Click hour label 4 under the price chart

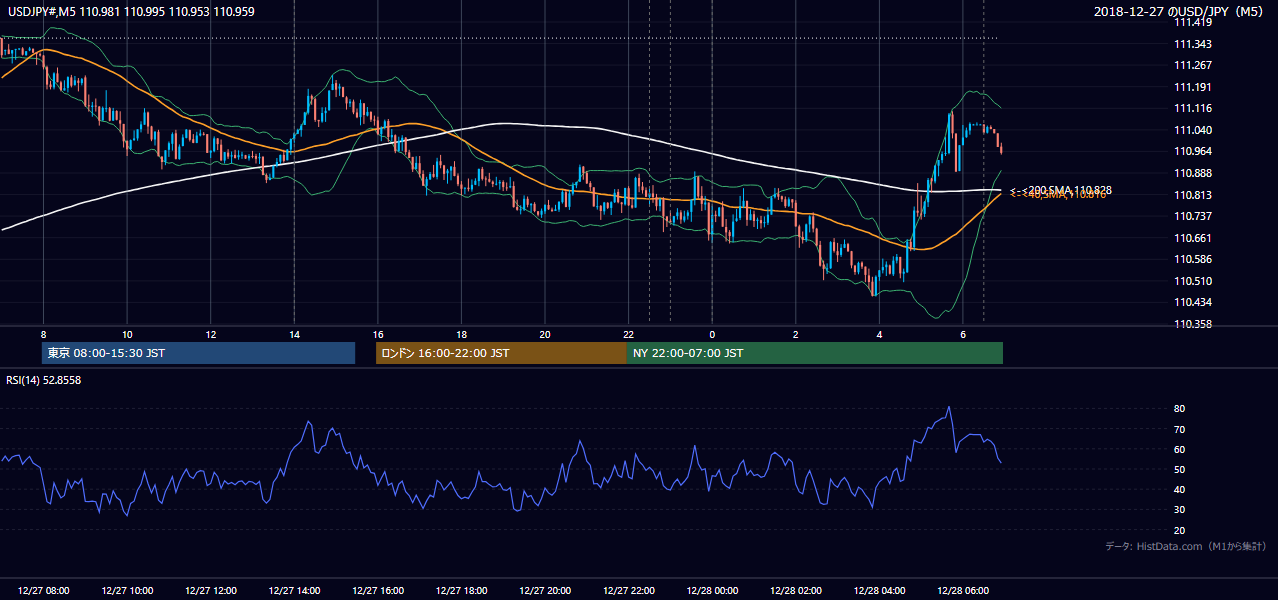879,334
